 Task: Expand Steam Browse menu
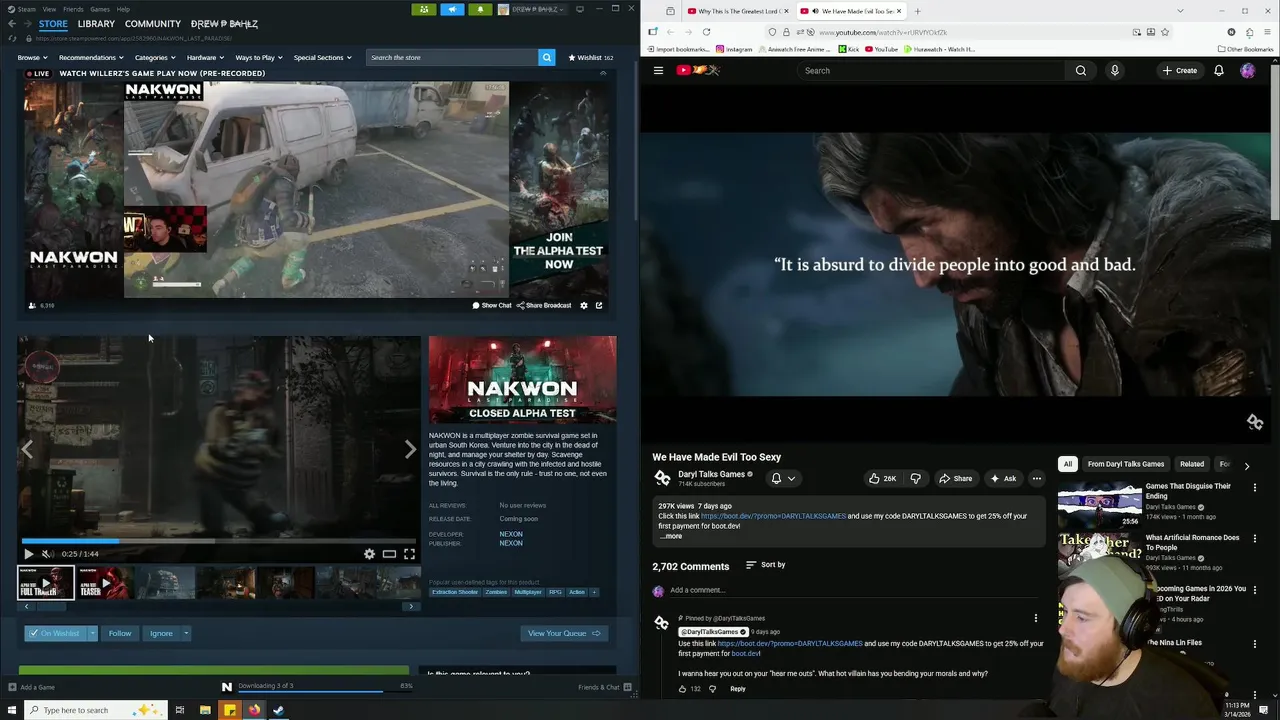pos(32,57)
